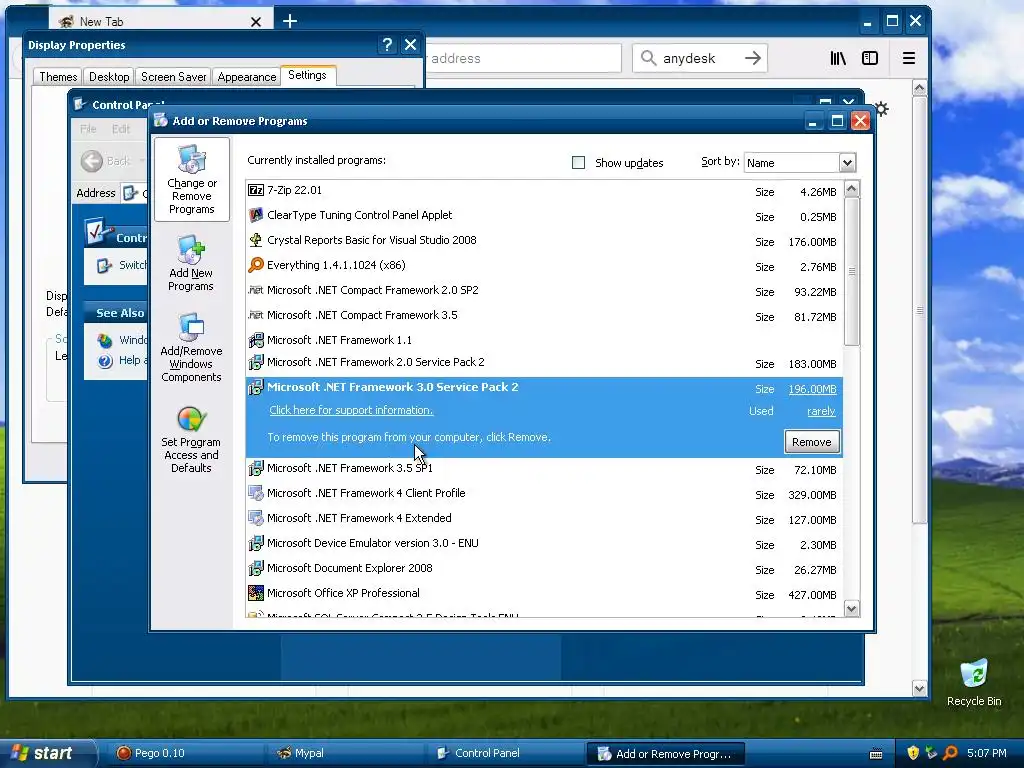Screen dimensions: 1024x768
Task: Switch to Pego 0.10 taskbar button
Action: click(x=184, y=753)
